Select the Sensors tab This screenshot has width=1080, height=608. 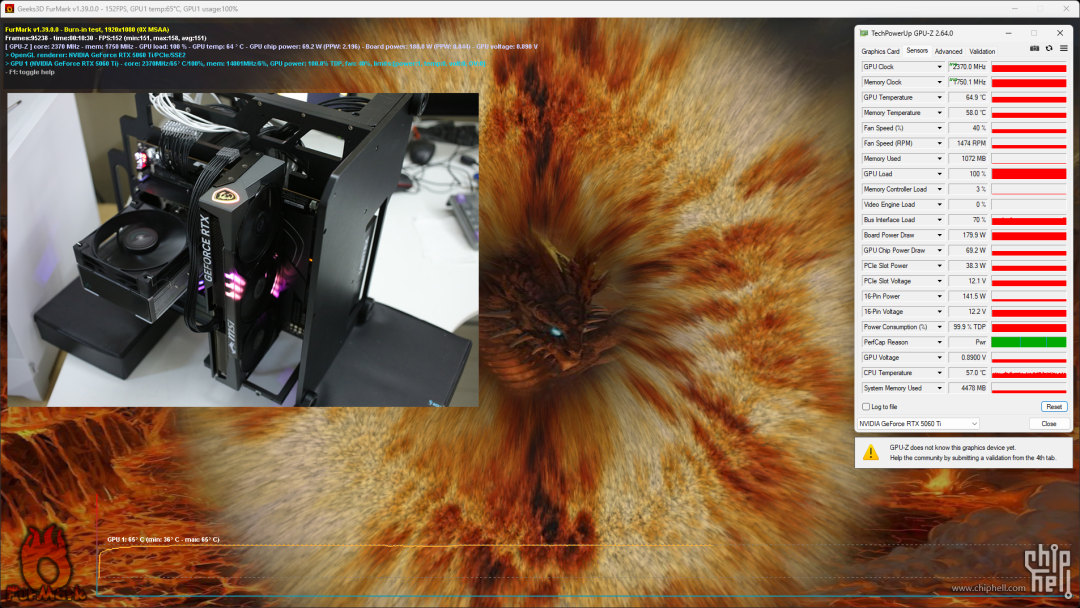click(x=917, y=51)
